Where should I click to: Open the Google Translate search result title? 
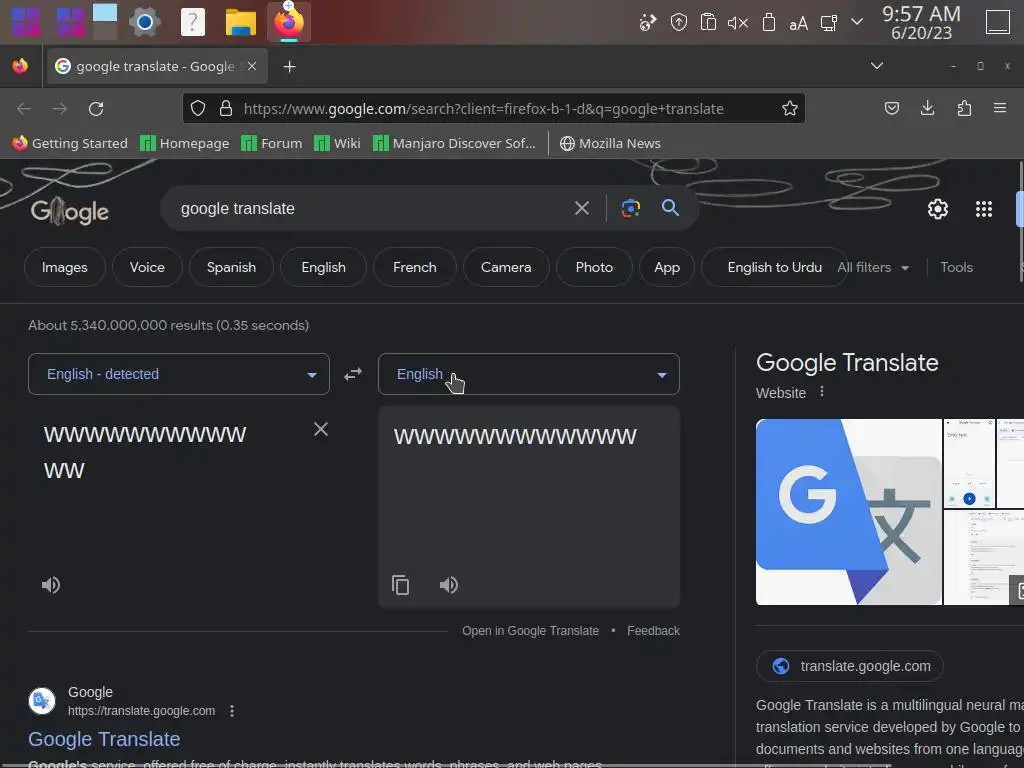click(104, 739)
